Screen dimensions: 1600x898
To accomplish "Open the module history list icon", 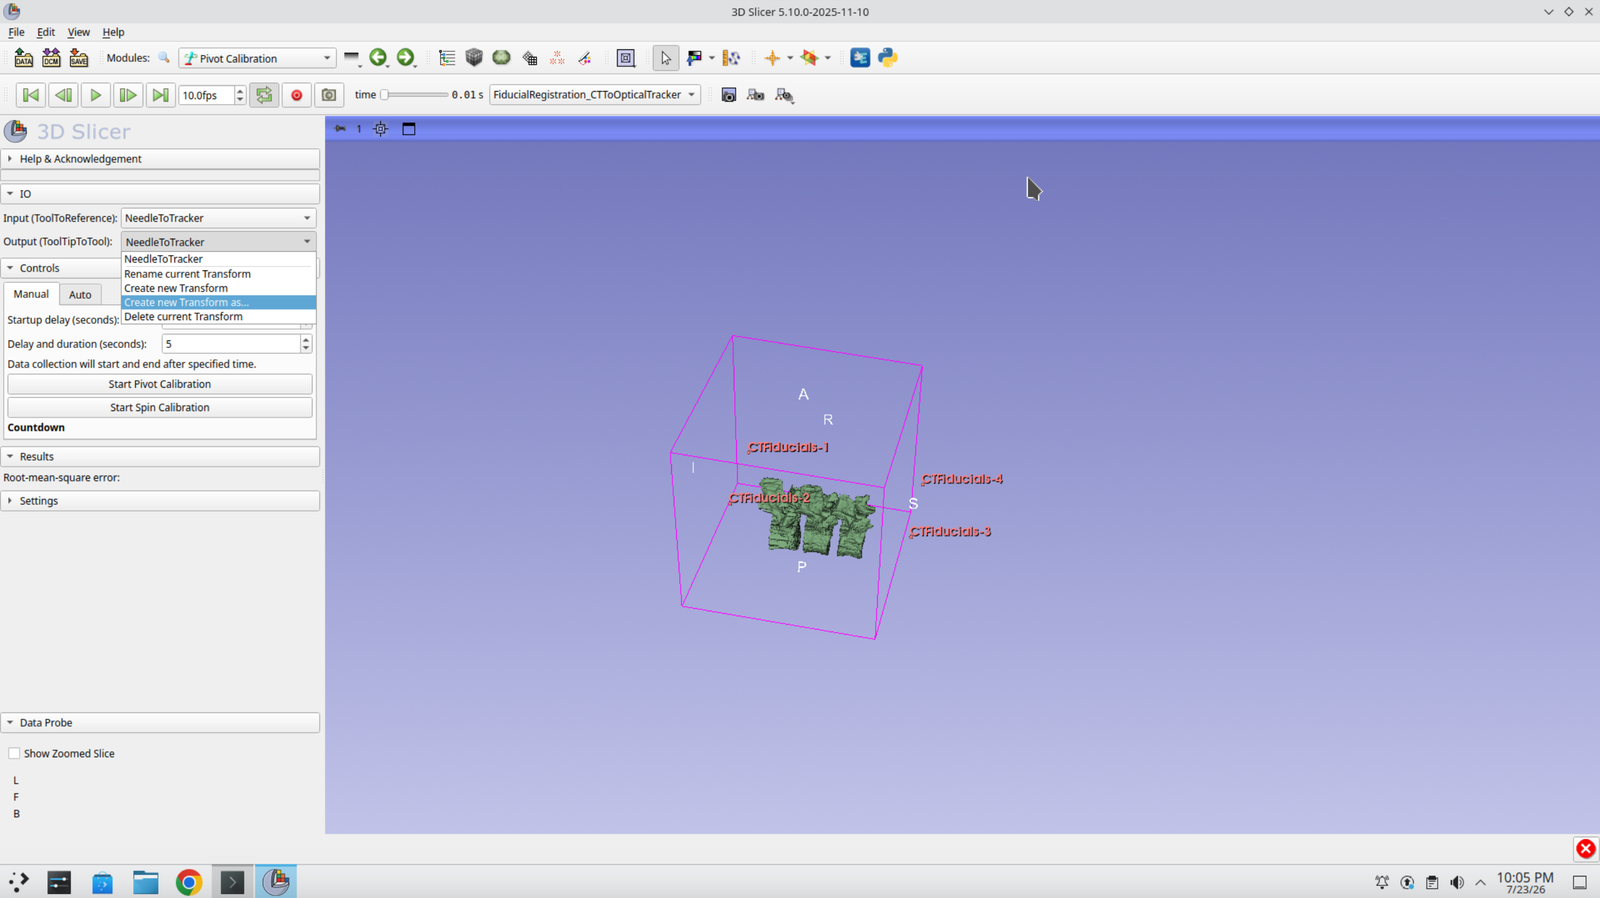I will click(351, 58).
